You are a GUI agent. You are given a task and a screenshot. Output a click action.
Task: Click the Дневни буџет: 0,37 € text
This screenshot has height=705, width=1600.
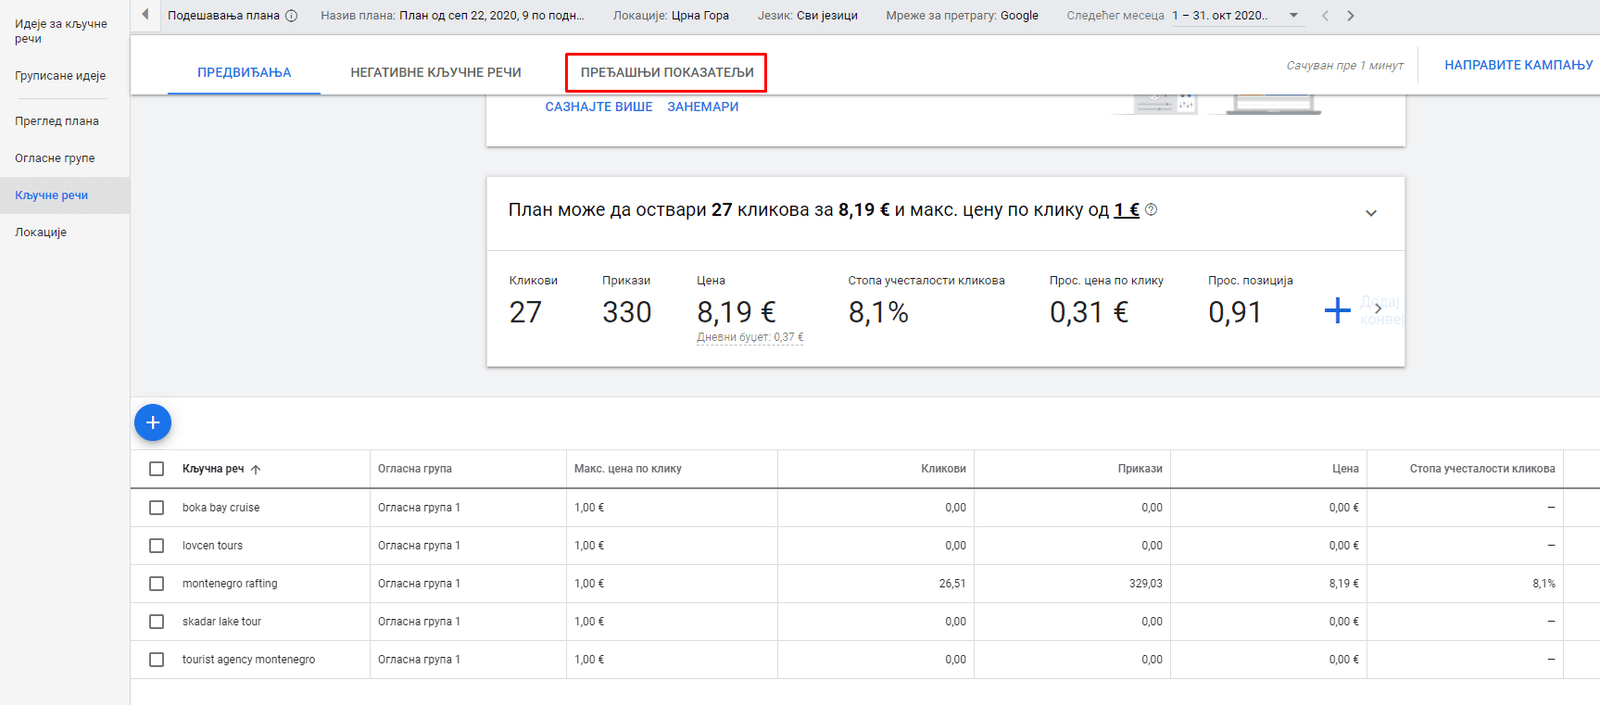[x=750, y=338]
